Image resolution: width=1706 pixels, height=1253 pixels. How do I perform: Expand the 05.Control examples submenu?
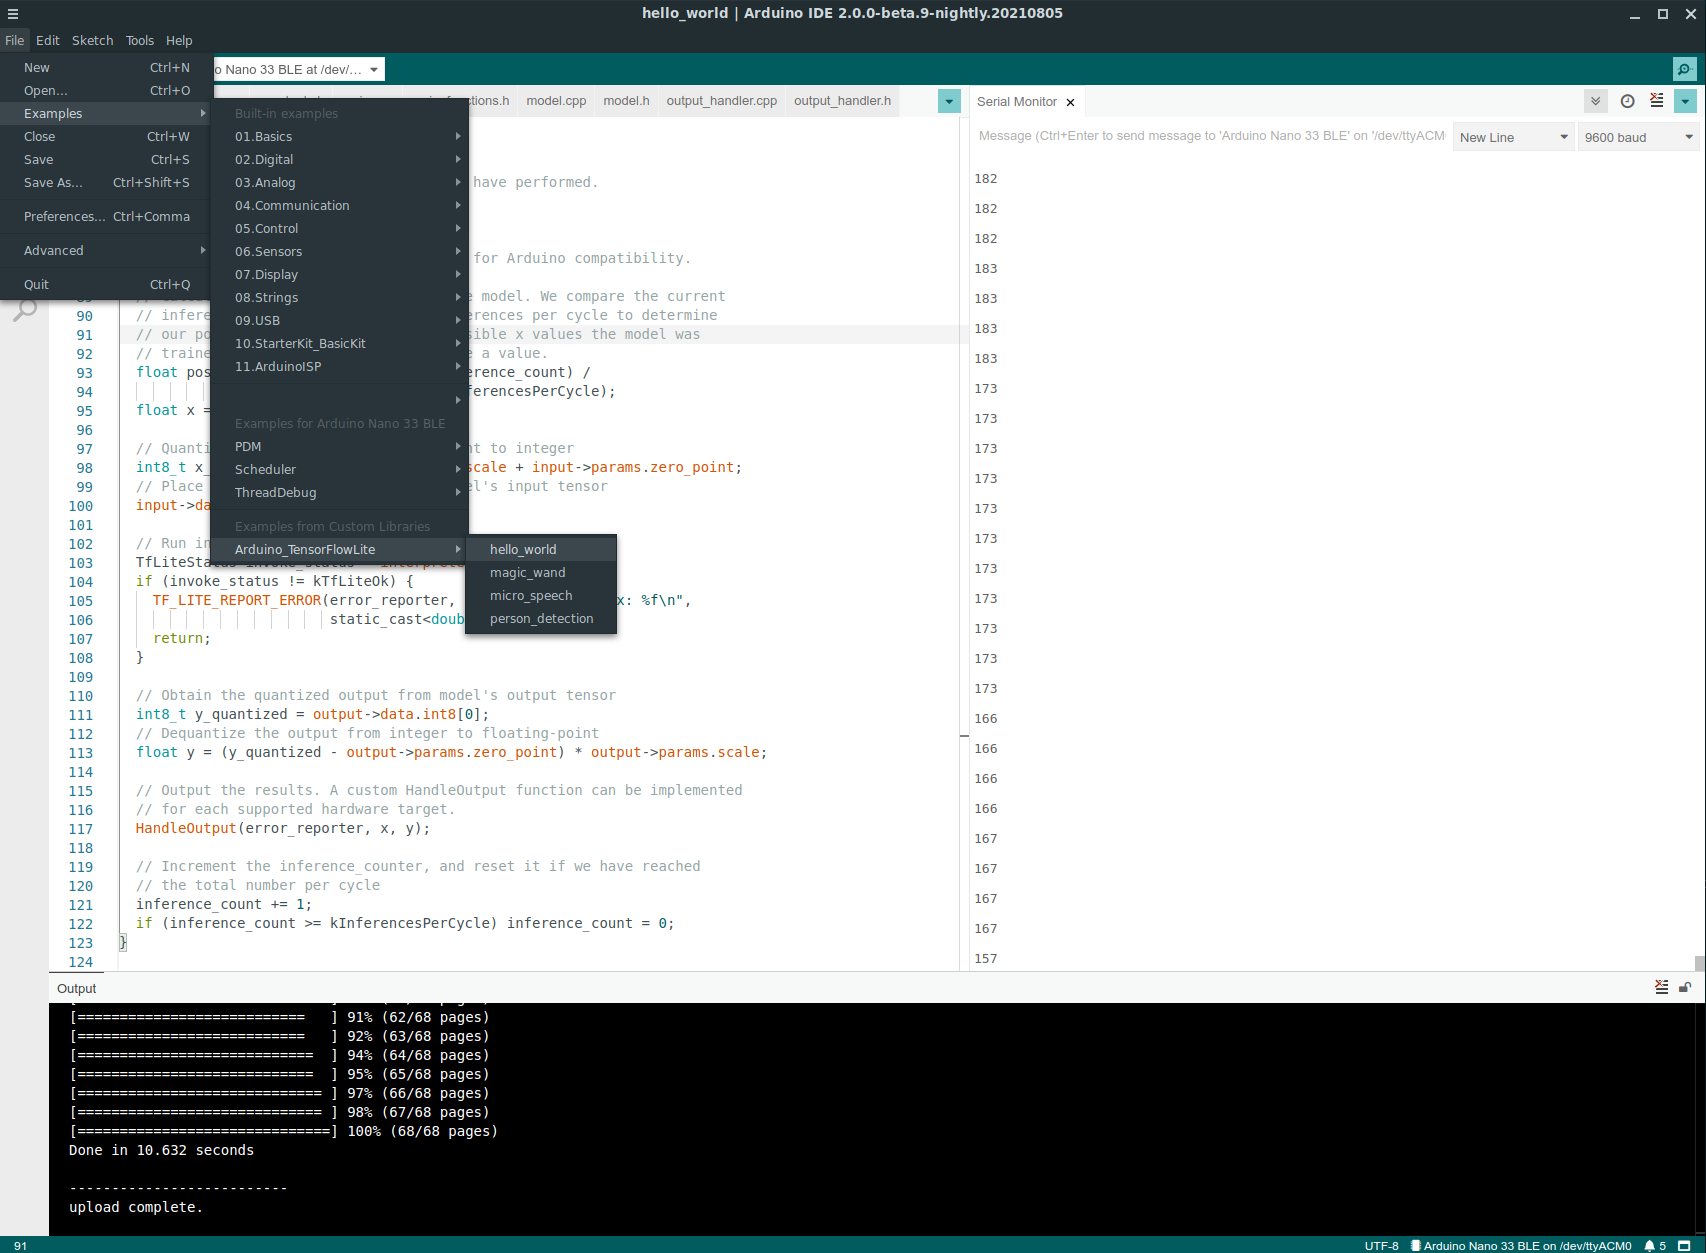(x=339, y=228)
